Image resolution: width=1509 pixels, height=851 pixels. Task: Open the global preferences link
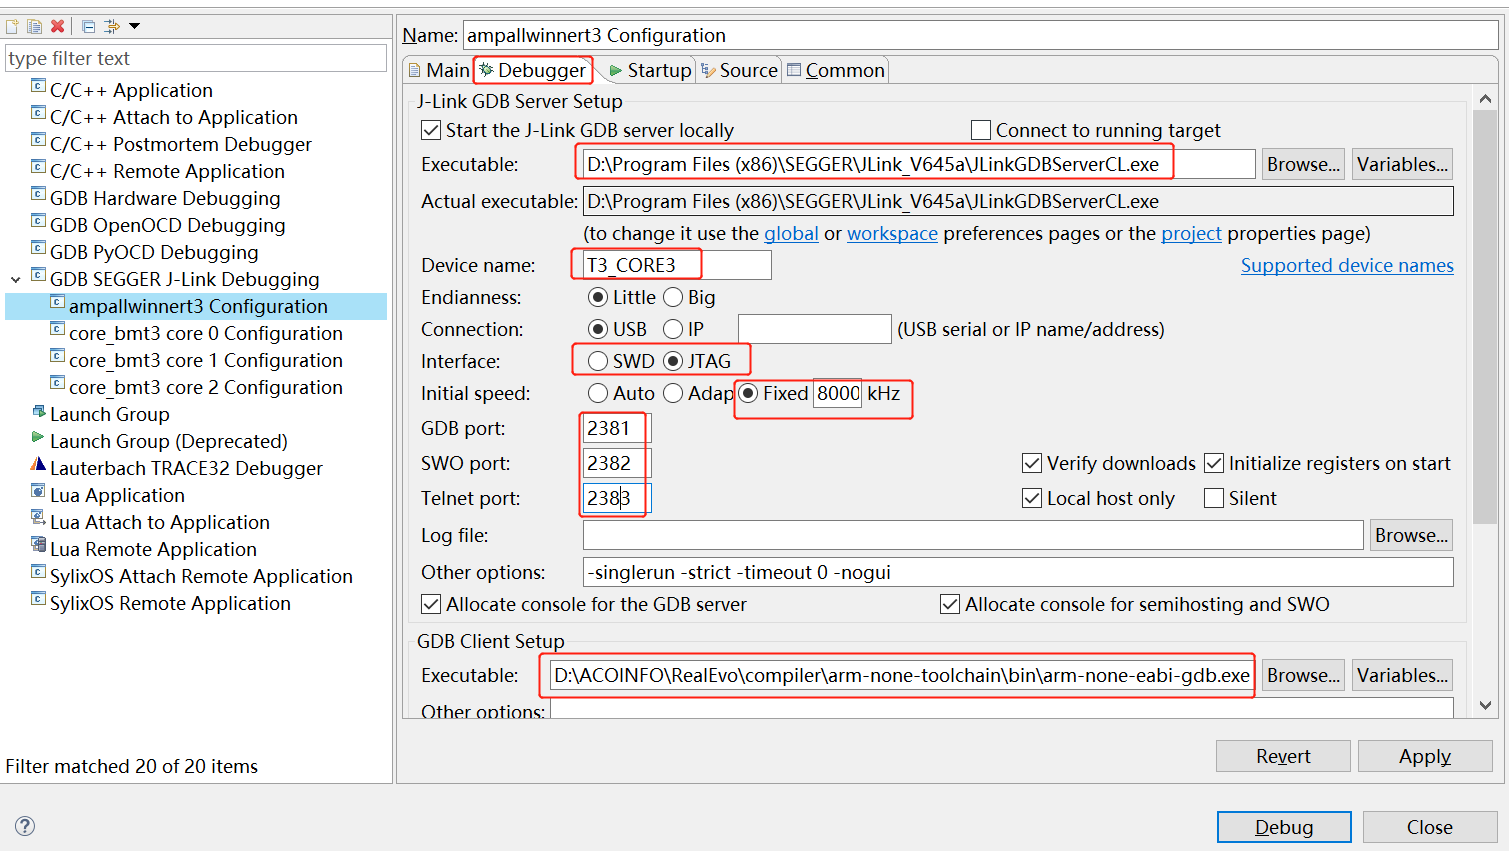tap(791, 233)
